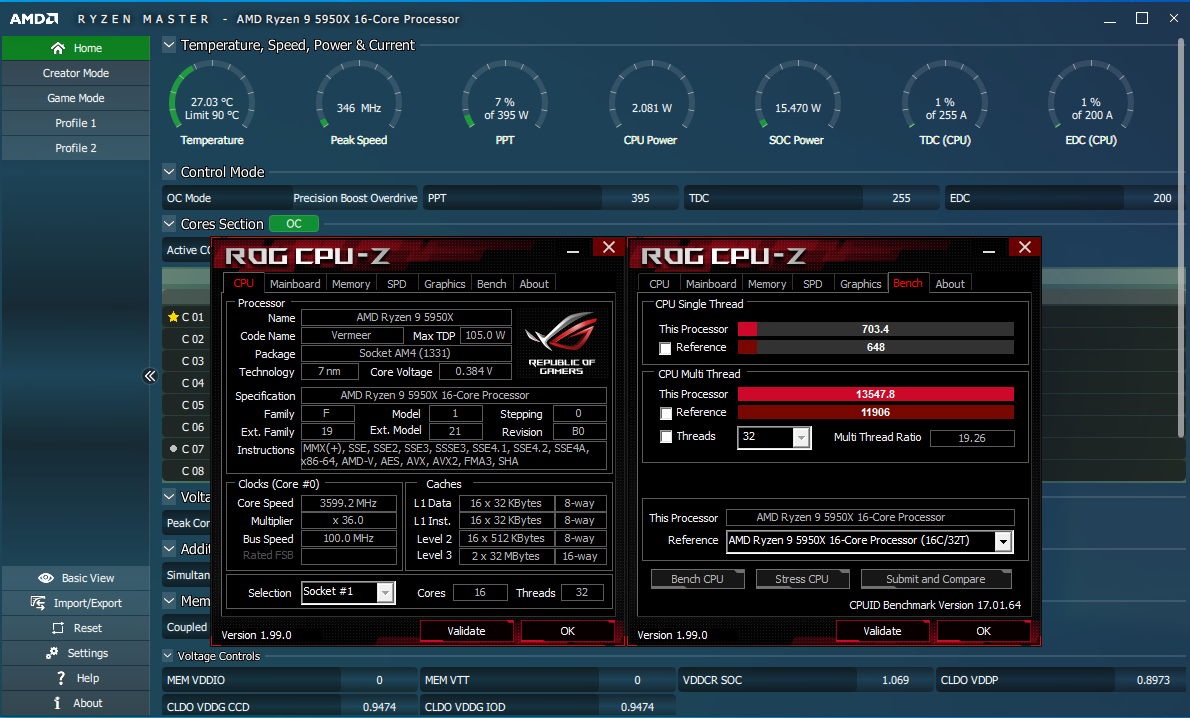Screen dimensions: 1190x718
Task: Click the PPT gauge
Action: point(505,103)
